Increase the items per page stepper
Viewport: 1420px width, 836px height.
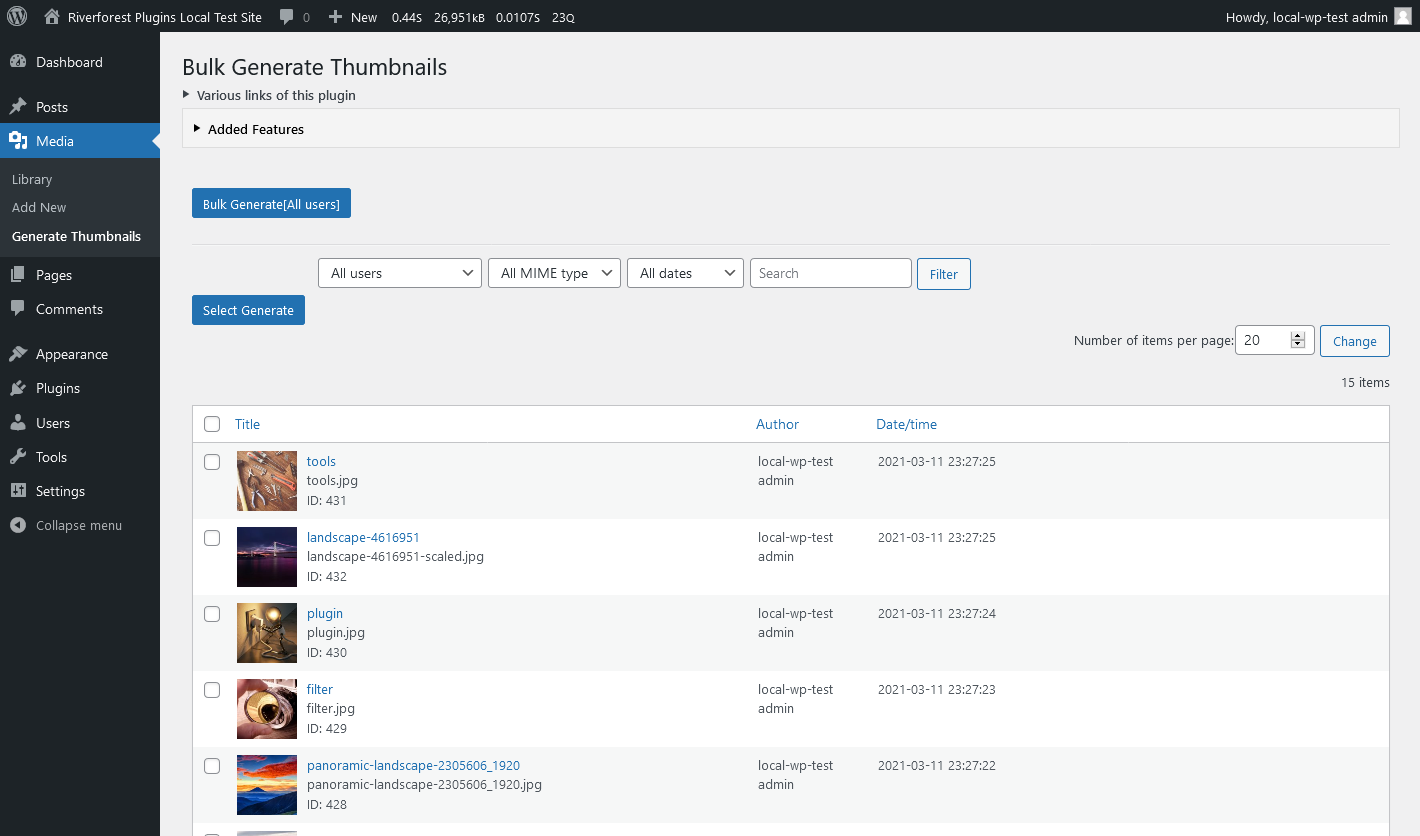tap(1298, 336)
